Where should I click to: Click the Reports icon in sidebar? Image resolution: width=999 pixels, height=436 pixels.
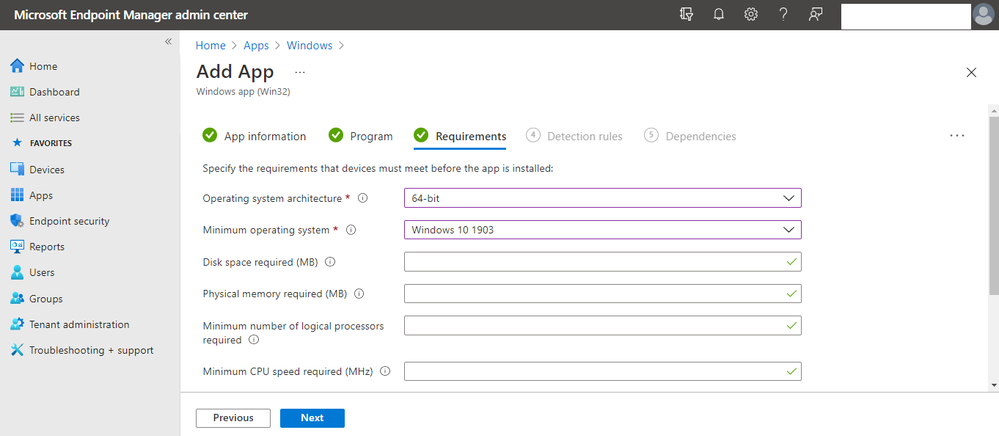click(17, 247)
